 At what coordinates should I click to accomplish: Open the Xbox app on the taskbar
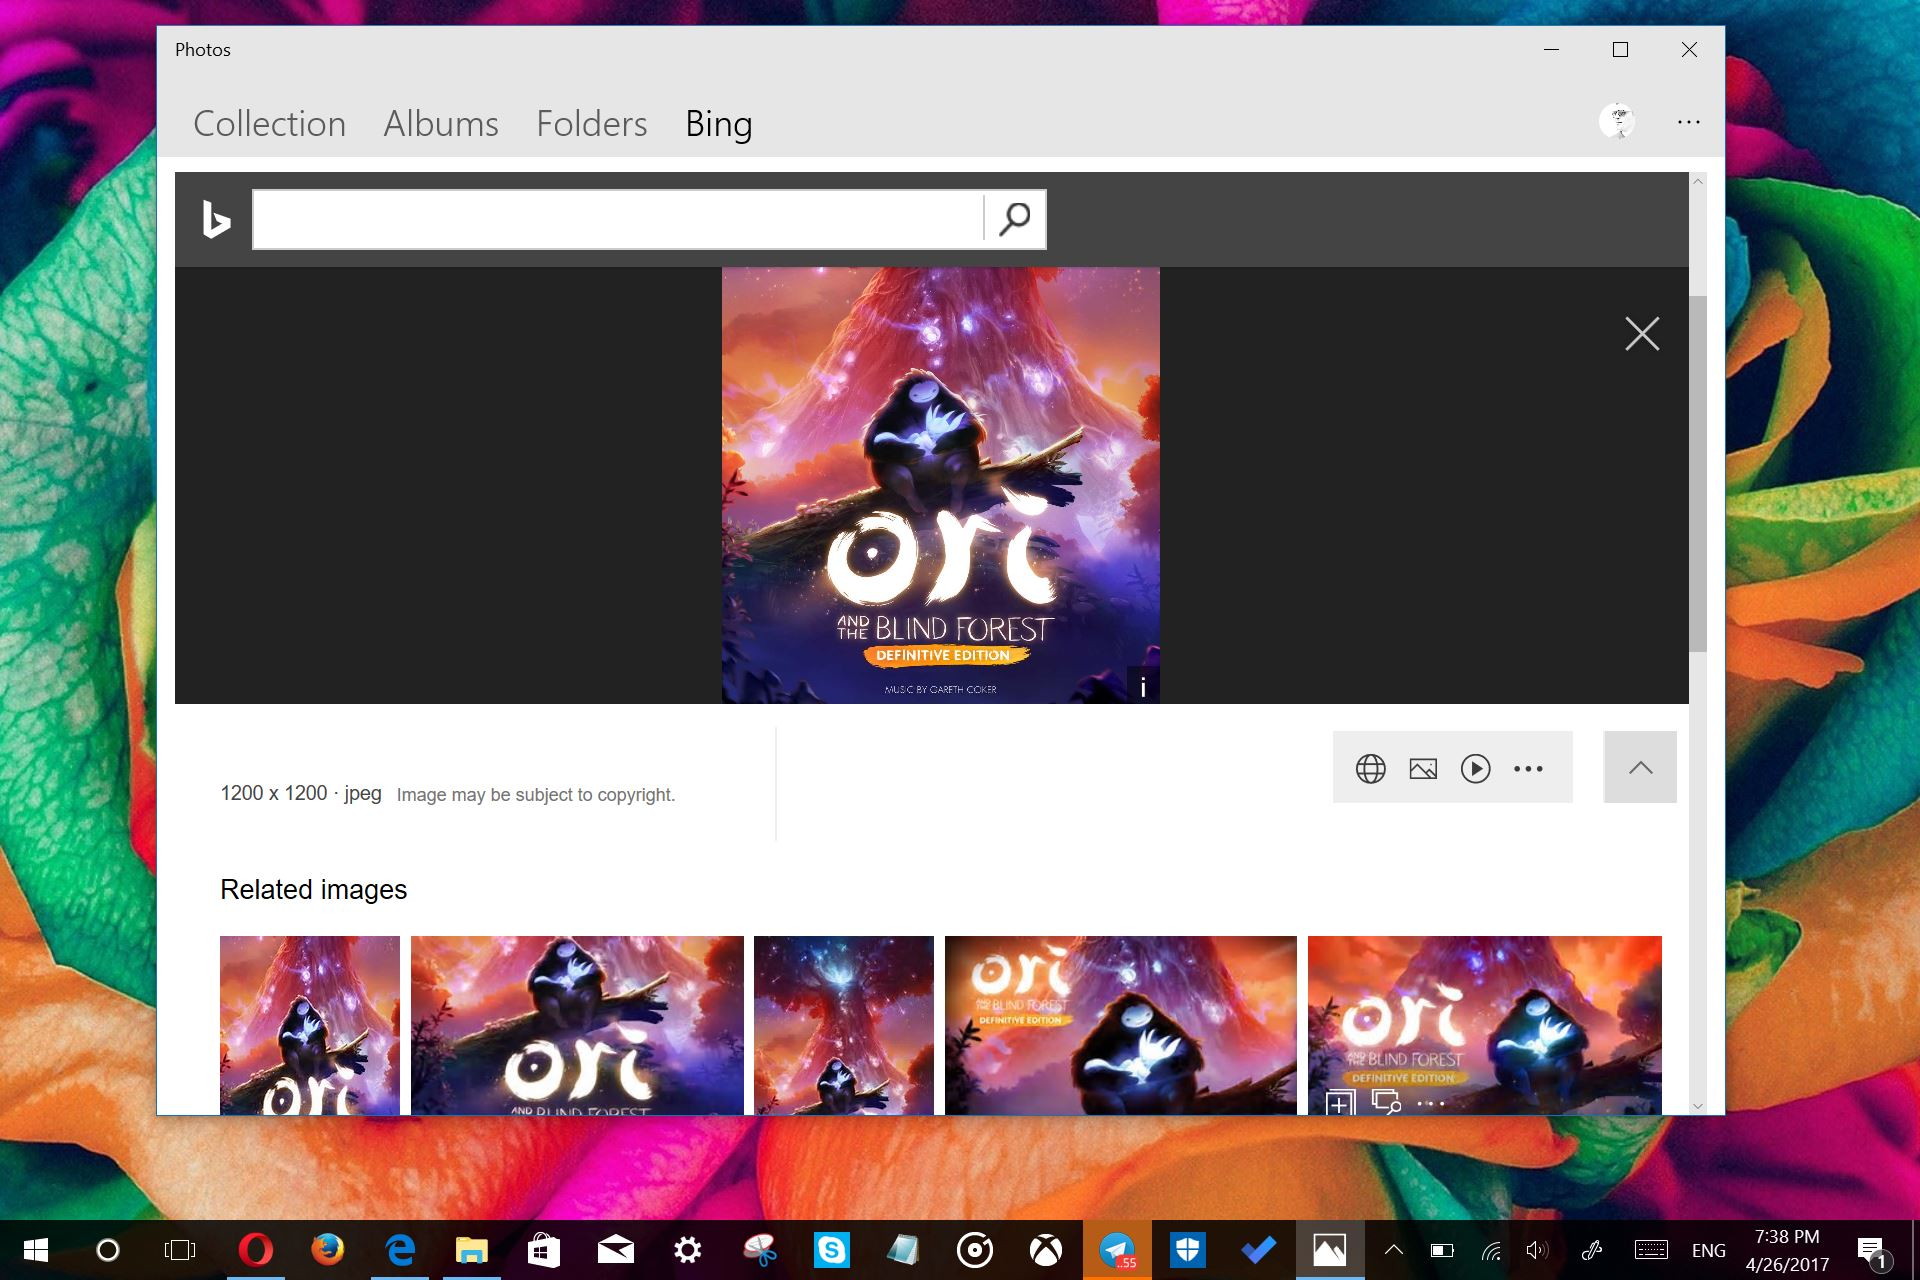[1046, 1250]
